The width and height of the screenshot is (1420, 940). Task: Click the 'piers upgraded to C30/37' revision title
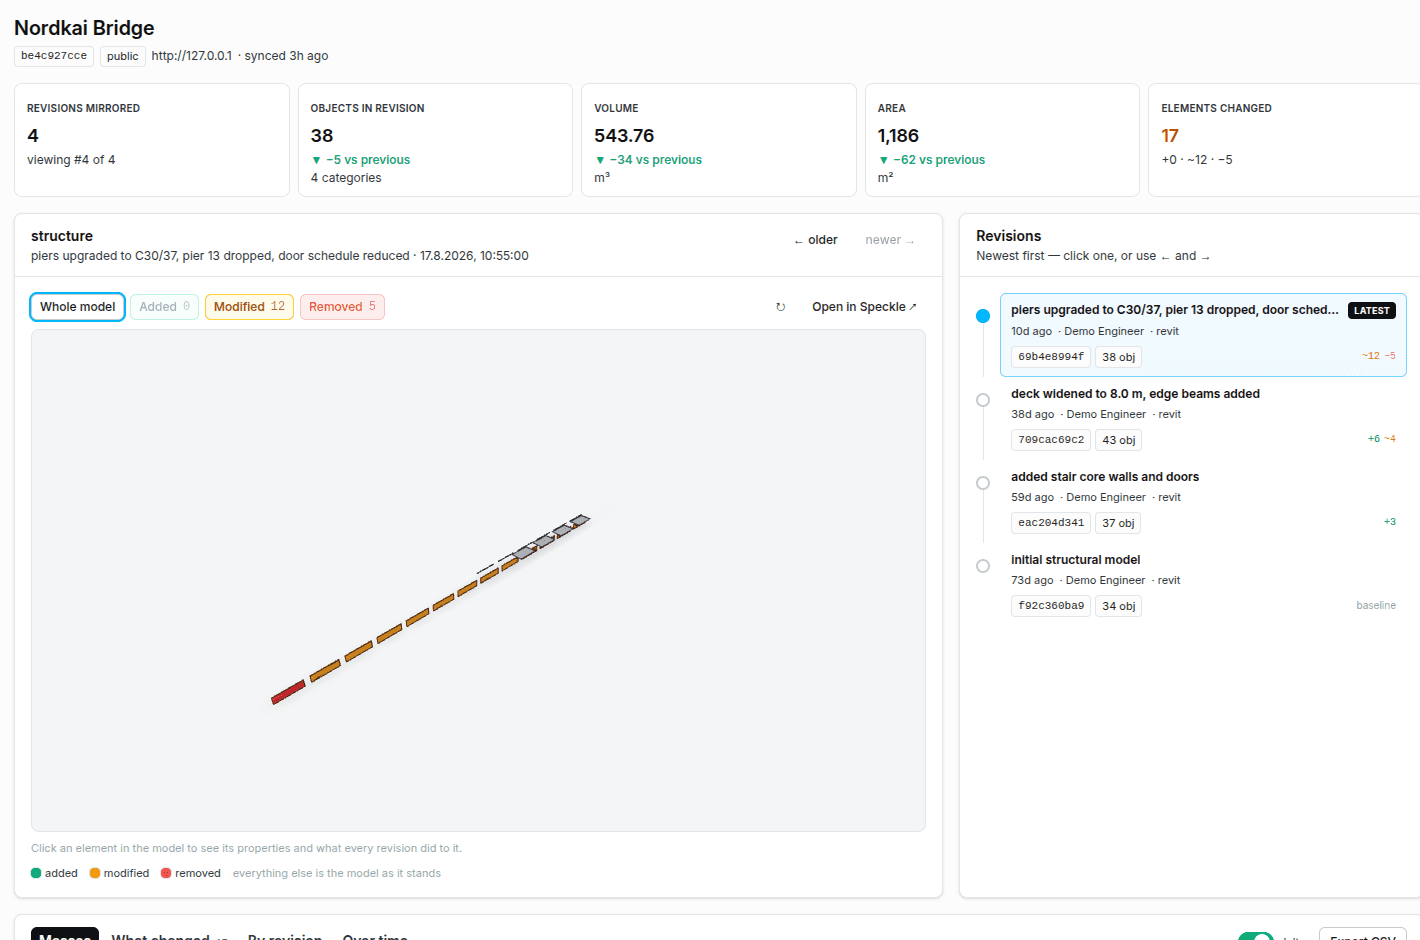(x=1175, y=310)
